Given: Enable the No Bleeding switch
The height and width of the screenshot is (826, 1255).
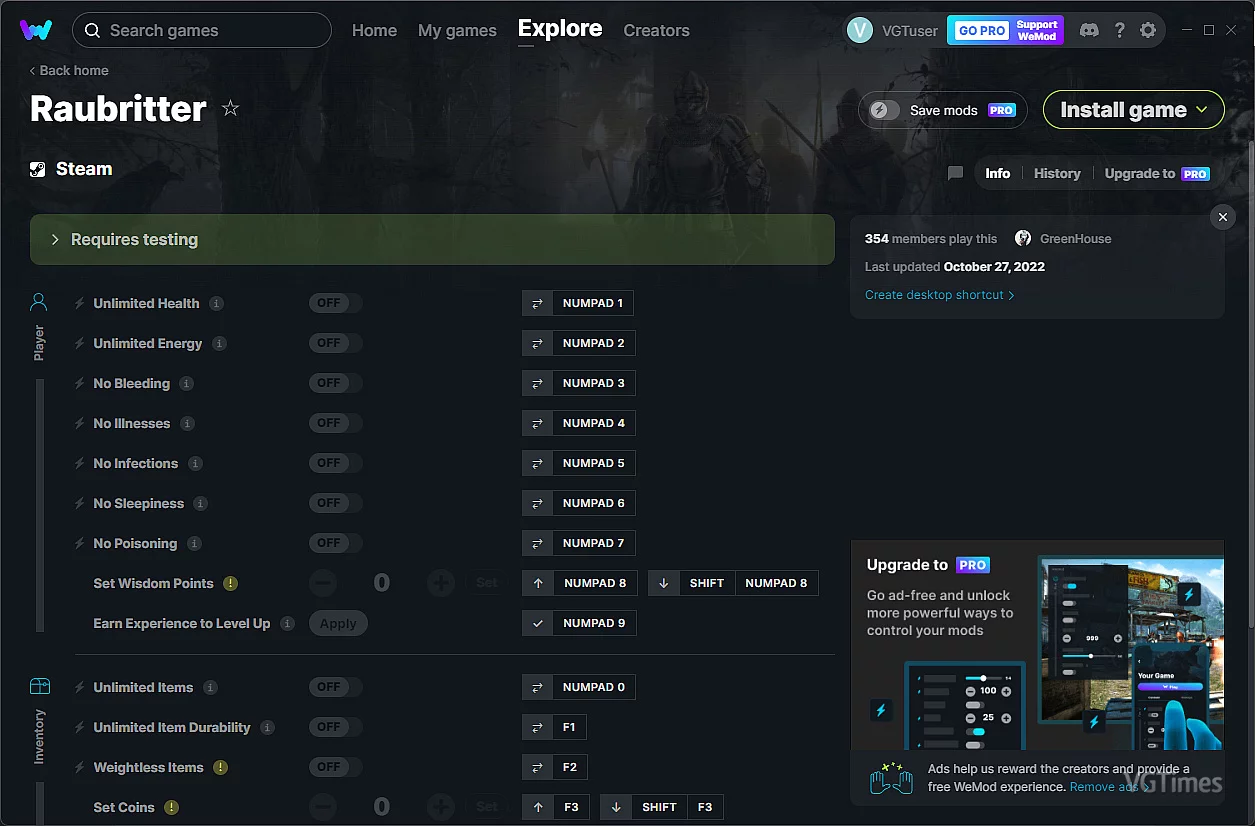Looking at the screenshot, I should point(335,383).
